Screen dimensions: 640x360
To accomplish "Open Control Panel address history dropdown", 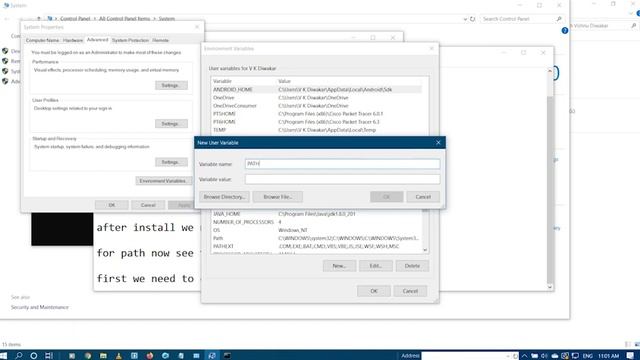I will tap(465, 19).
